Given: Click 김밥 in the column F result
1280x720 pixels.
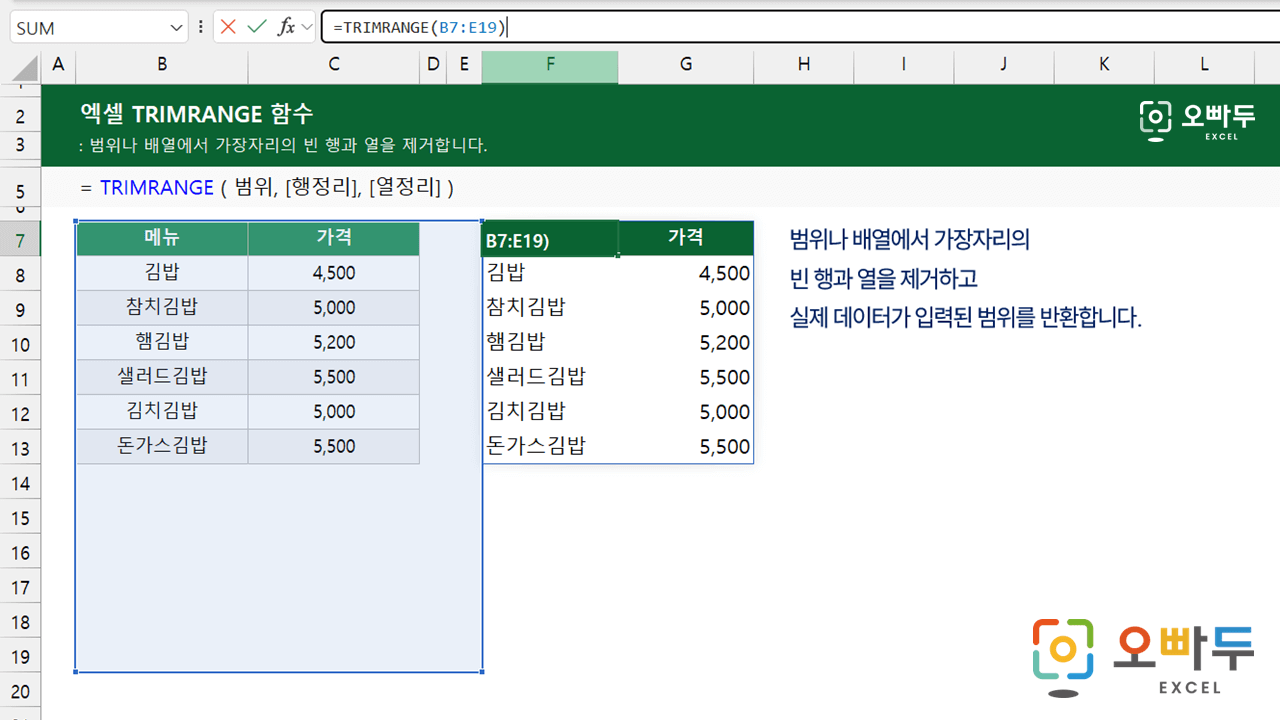Looking at the screenshot, I should (550, 273).
